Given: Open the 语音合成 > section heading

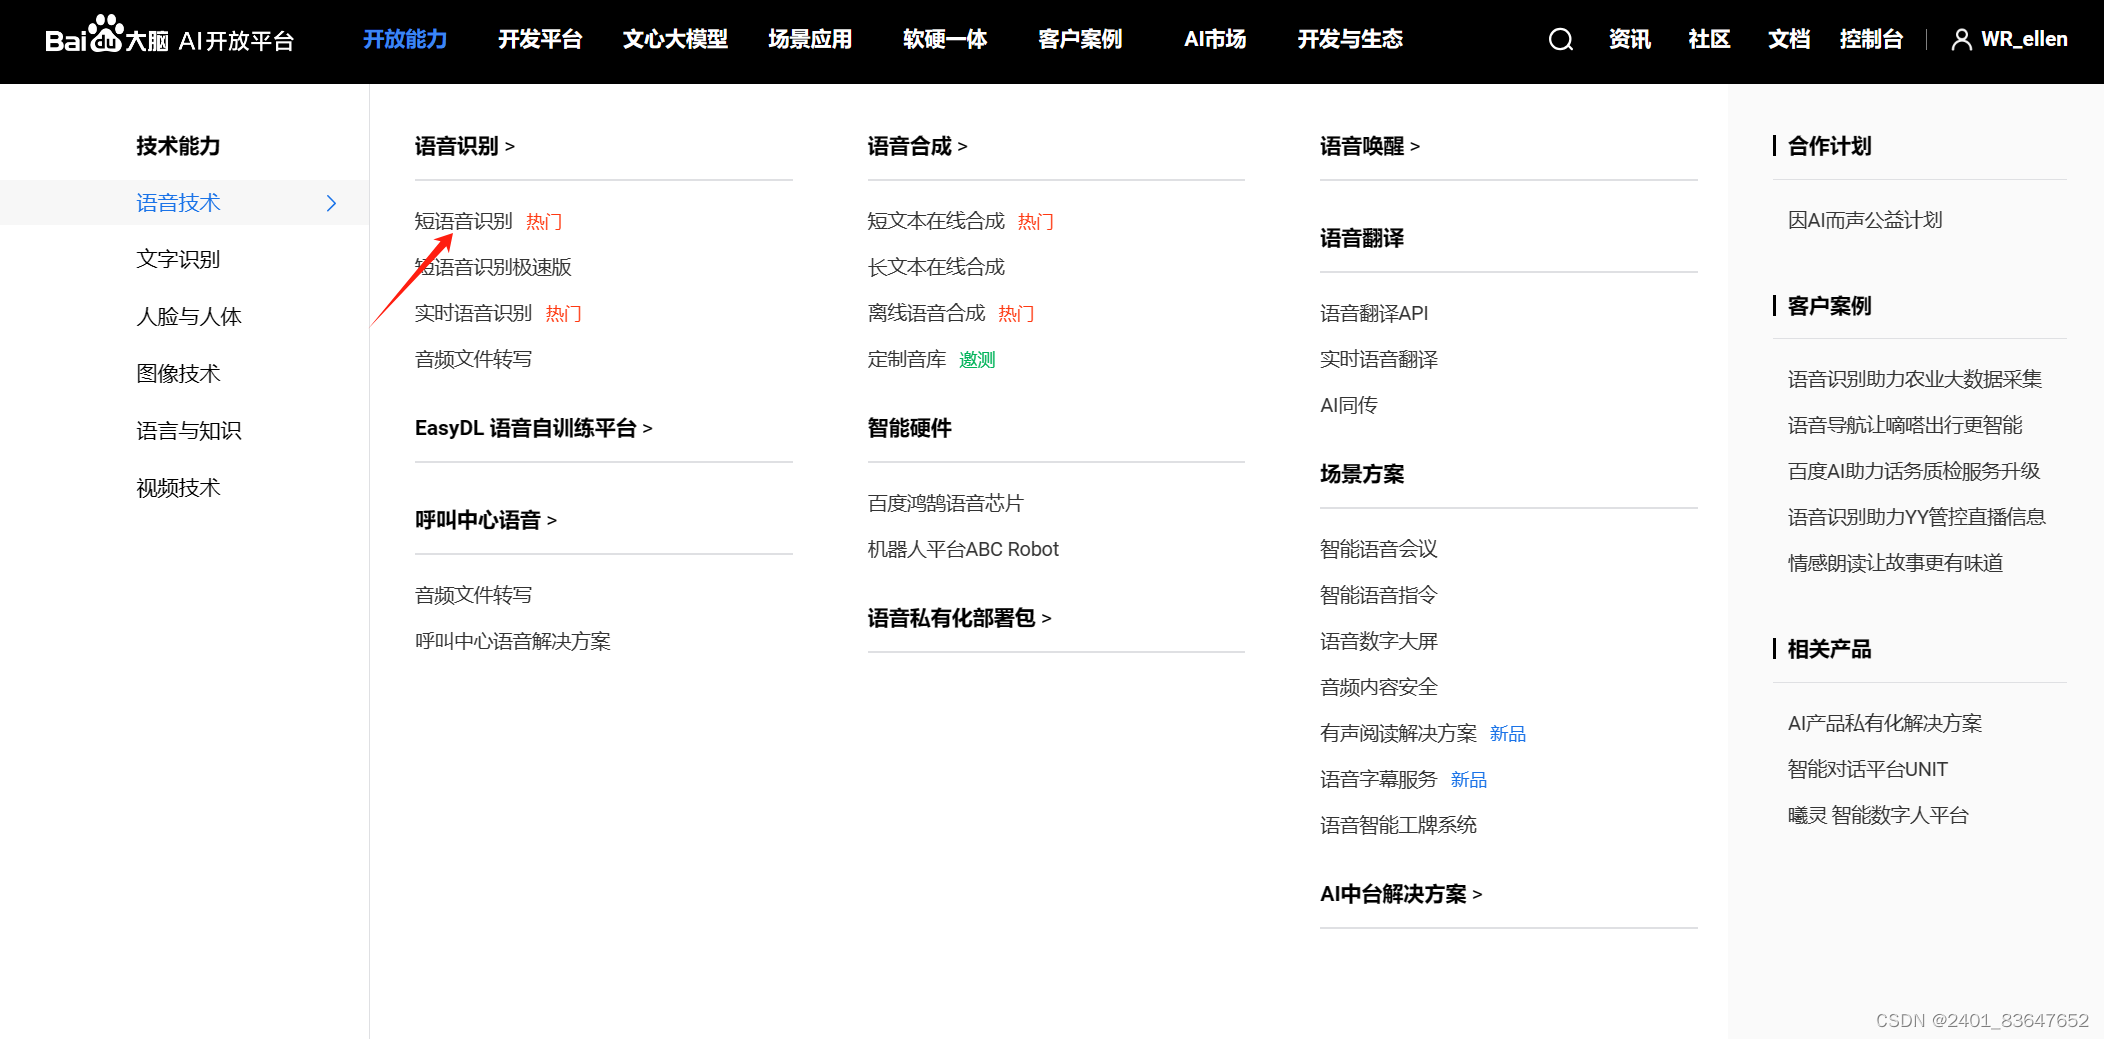Looking at the screenshot, I should click(917, 146).
